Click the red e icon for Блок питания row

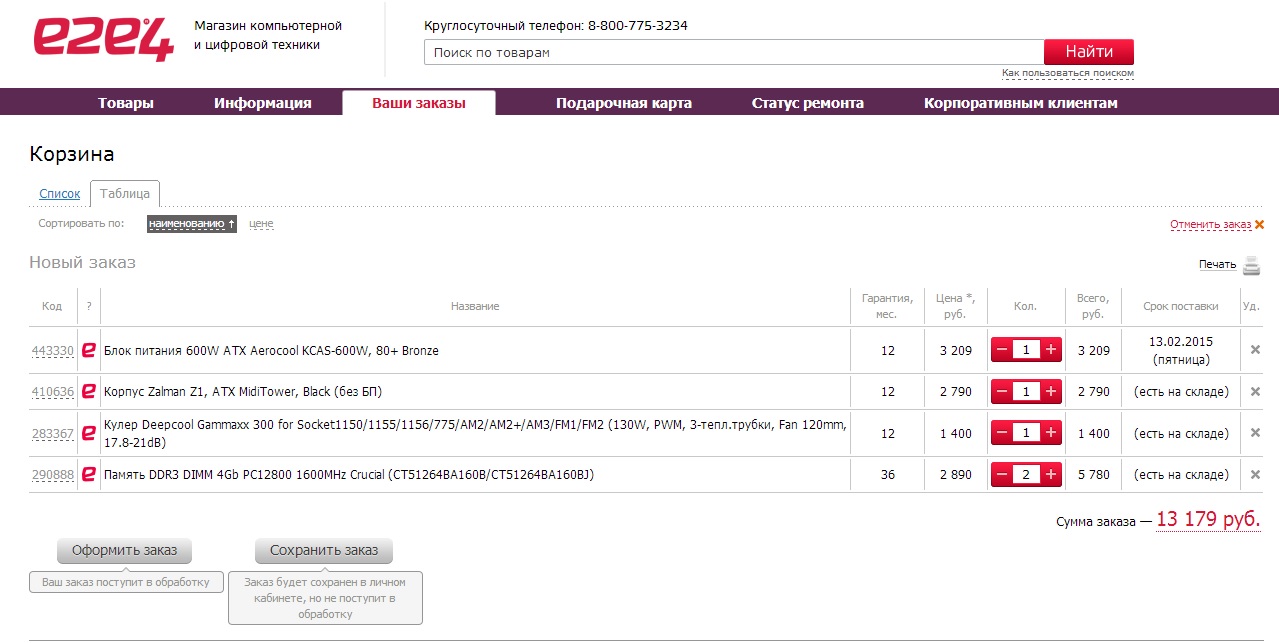[89, 351]
